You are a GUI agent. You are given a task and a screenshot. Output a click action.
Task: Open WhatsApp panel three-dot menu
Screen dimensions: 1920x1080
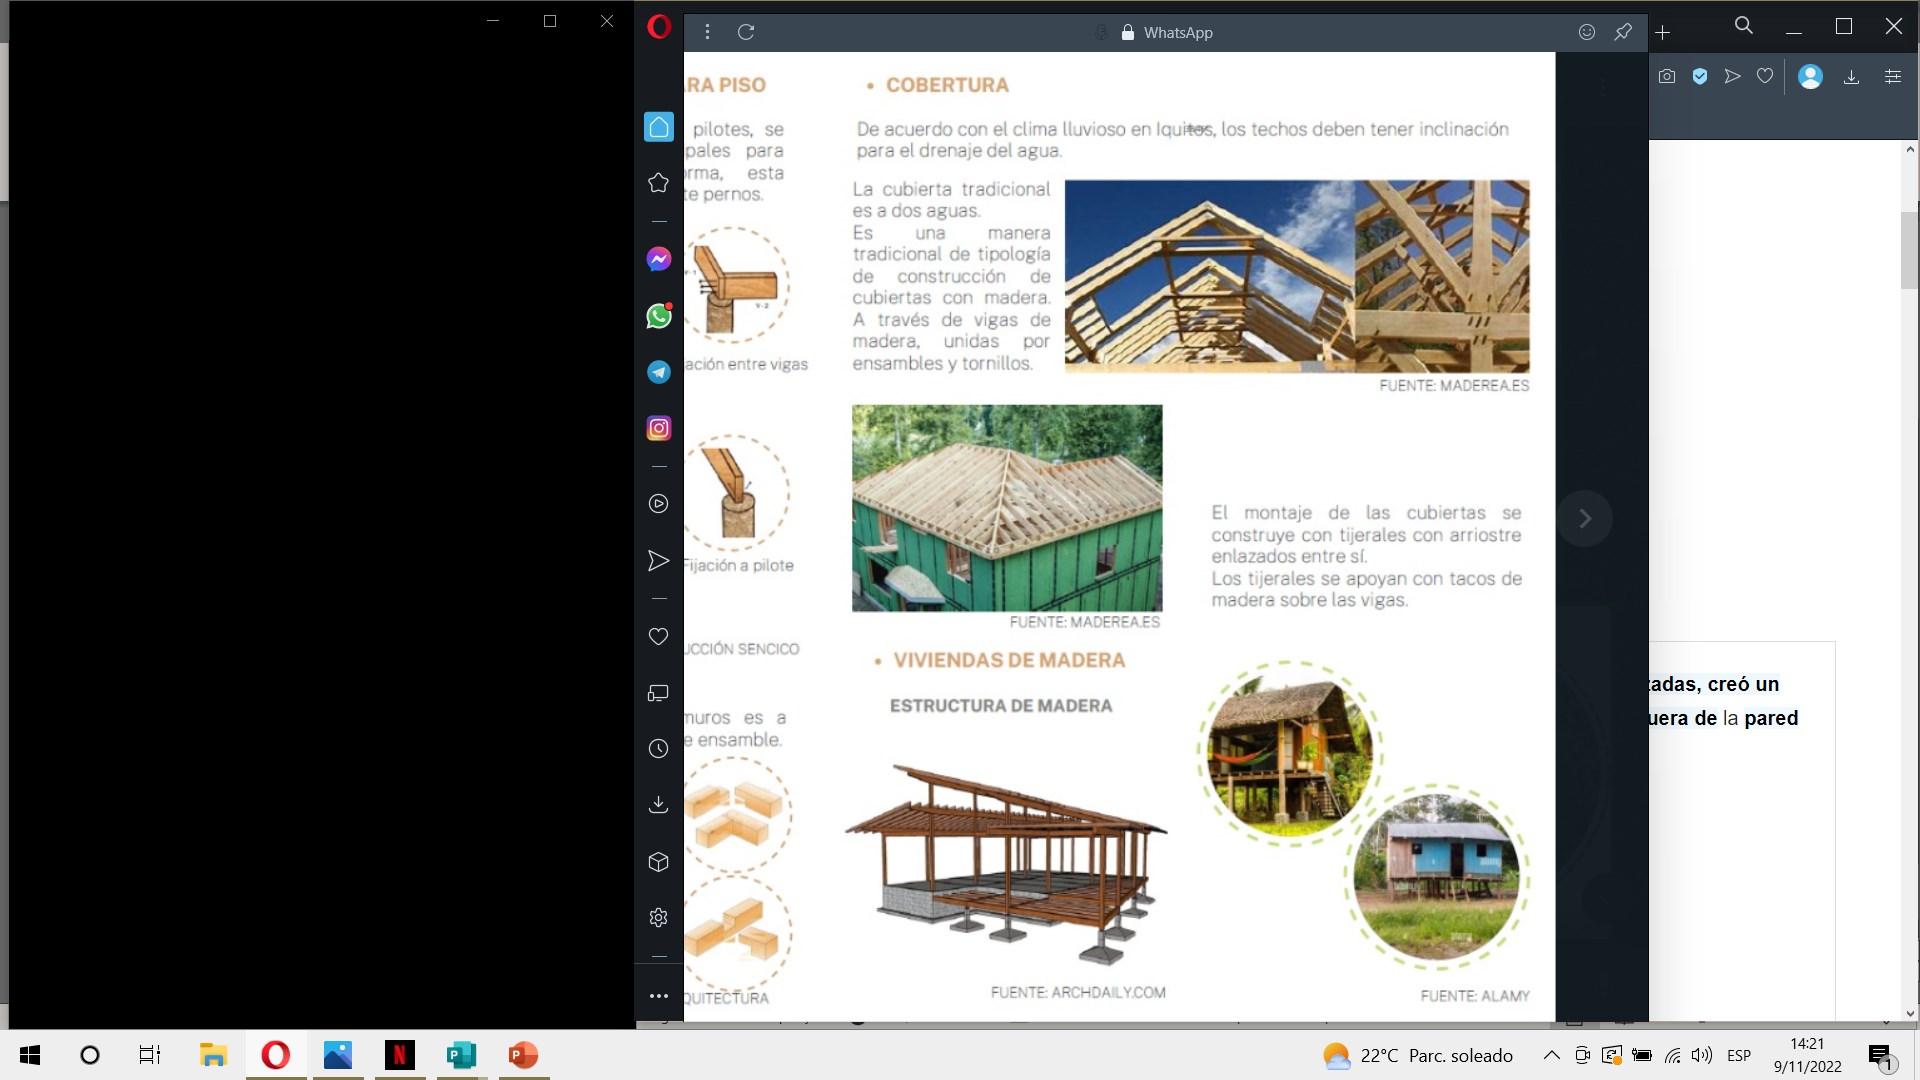(x=707, y=32)
